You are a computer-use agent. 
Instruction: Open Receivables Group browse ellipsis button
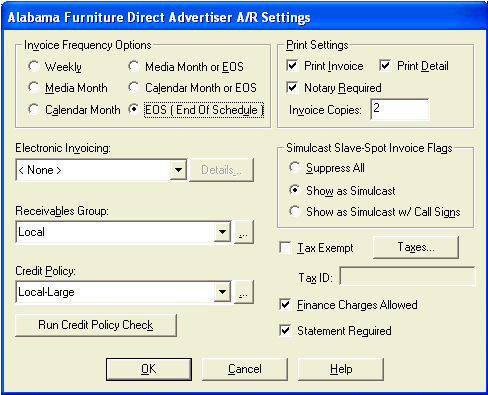click(x=244, y=232)
